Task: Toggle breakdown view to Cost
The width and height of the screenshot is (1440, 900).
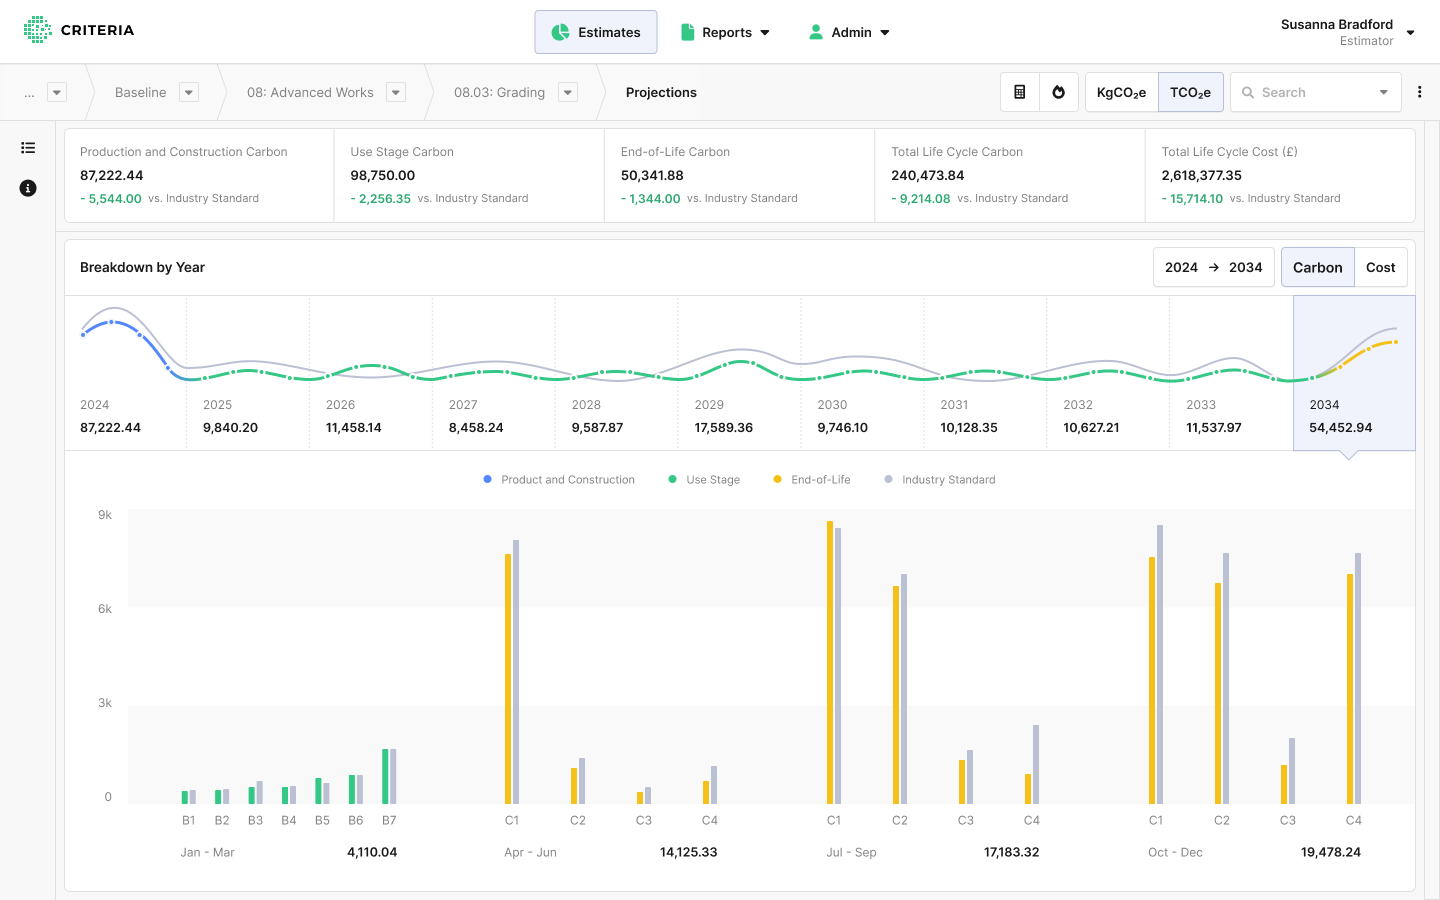Action: [x=1380, y=268]
